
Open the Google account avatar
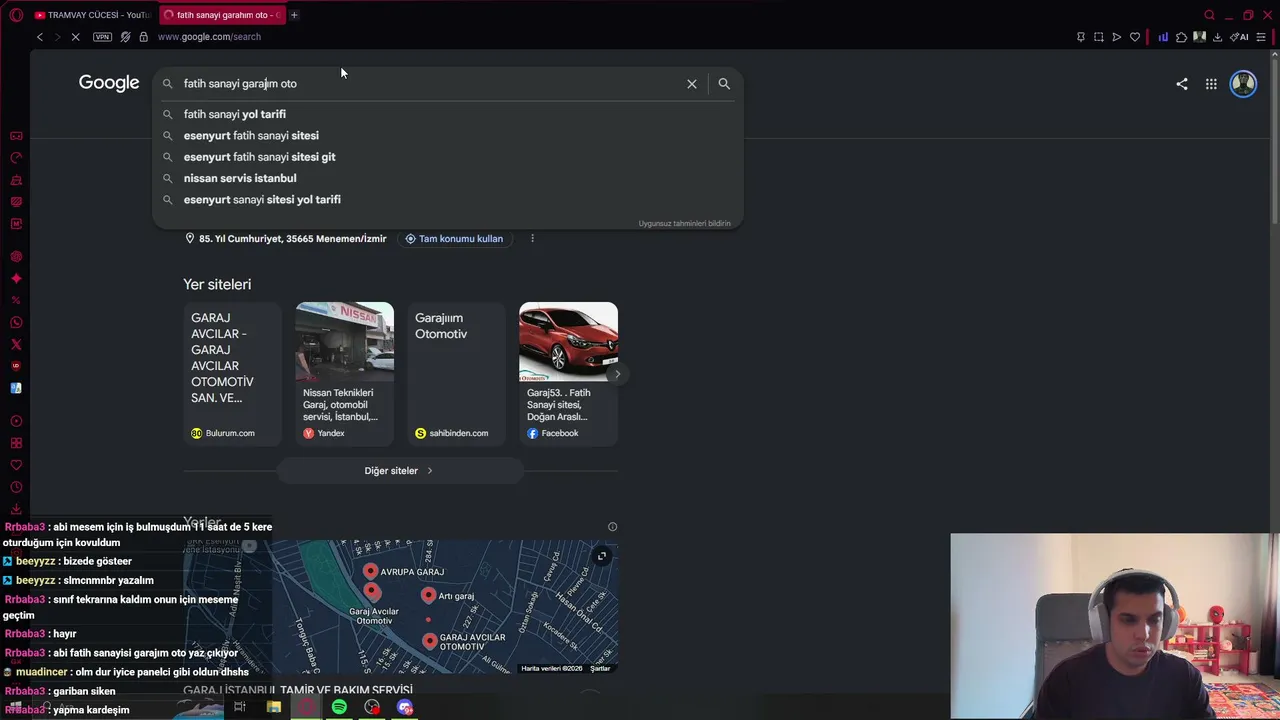pyautogui.click(x=1243, y=84)
